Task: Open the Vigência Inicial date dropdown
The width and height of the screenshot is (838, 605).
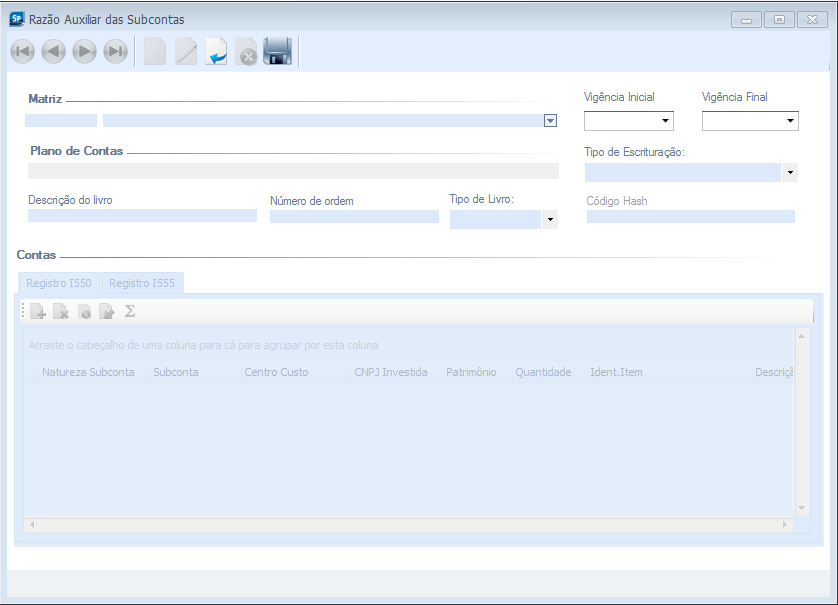Action: (665, 122)
